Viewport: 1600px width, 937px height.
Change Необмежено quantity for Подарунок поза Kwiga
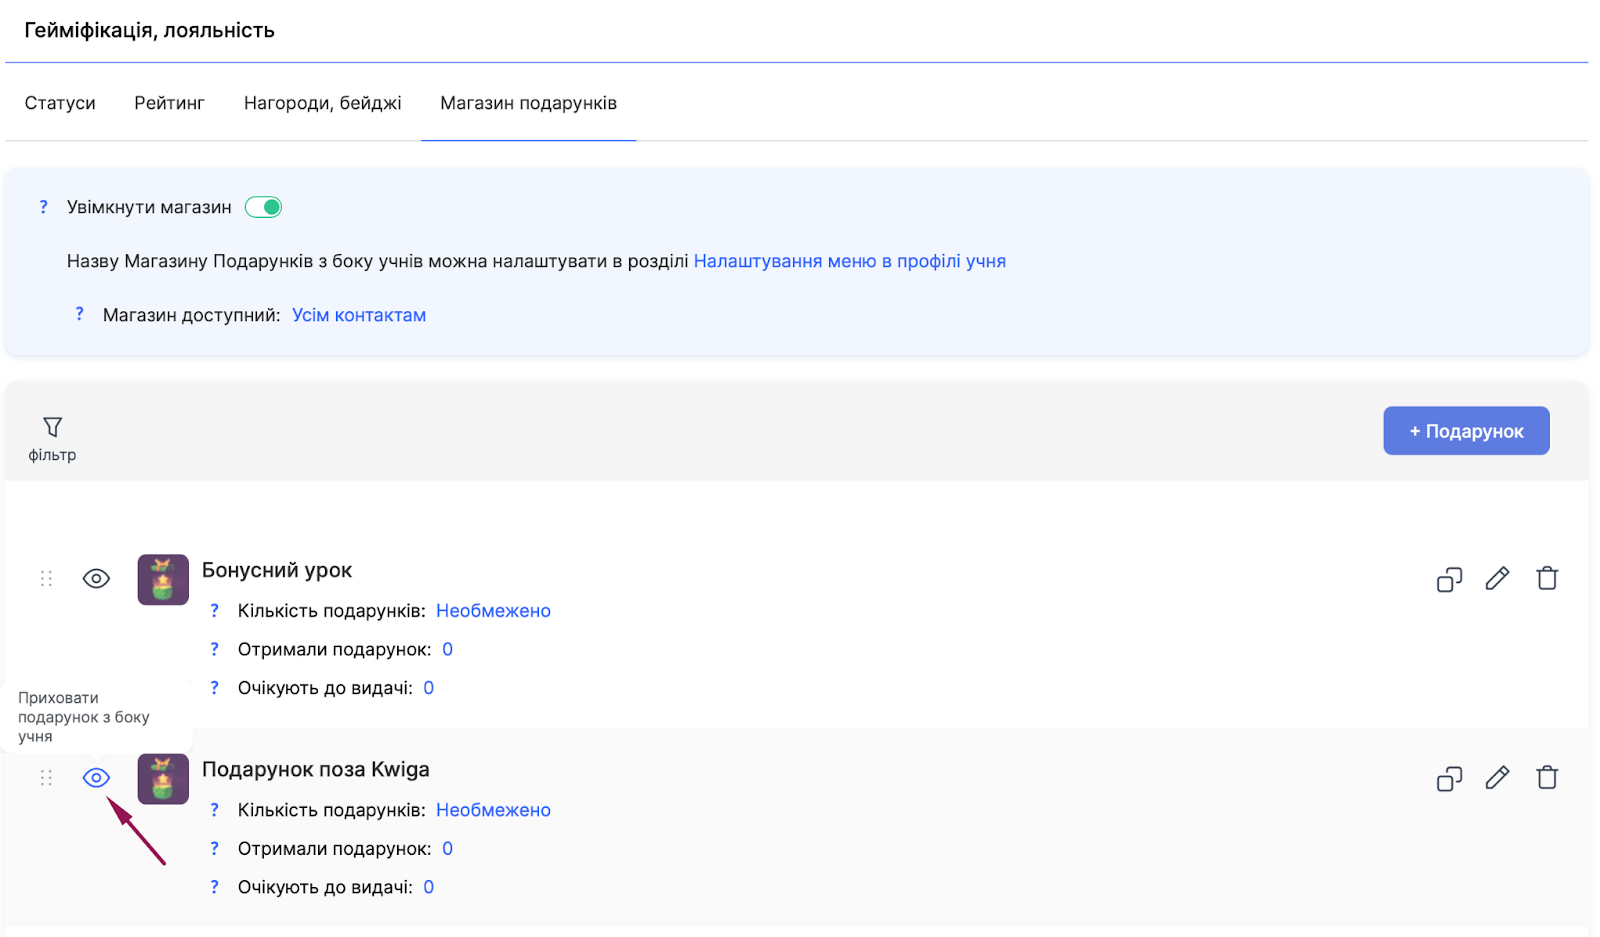coord(493,810)
